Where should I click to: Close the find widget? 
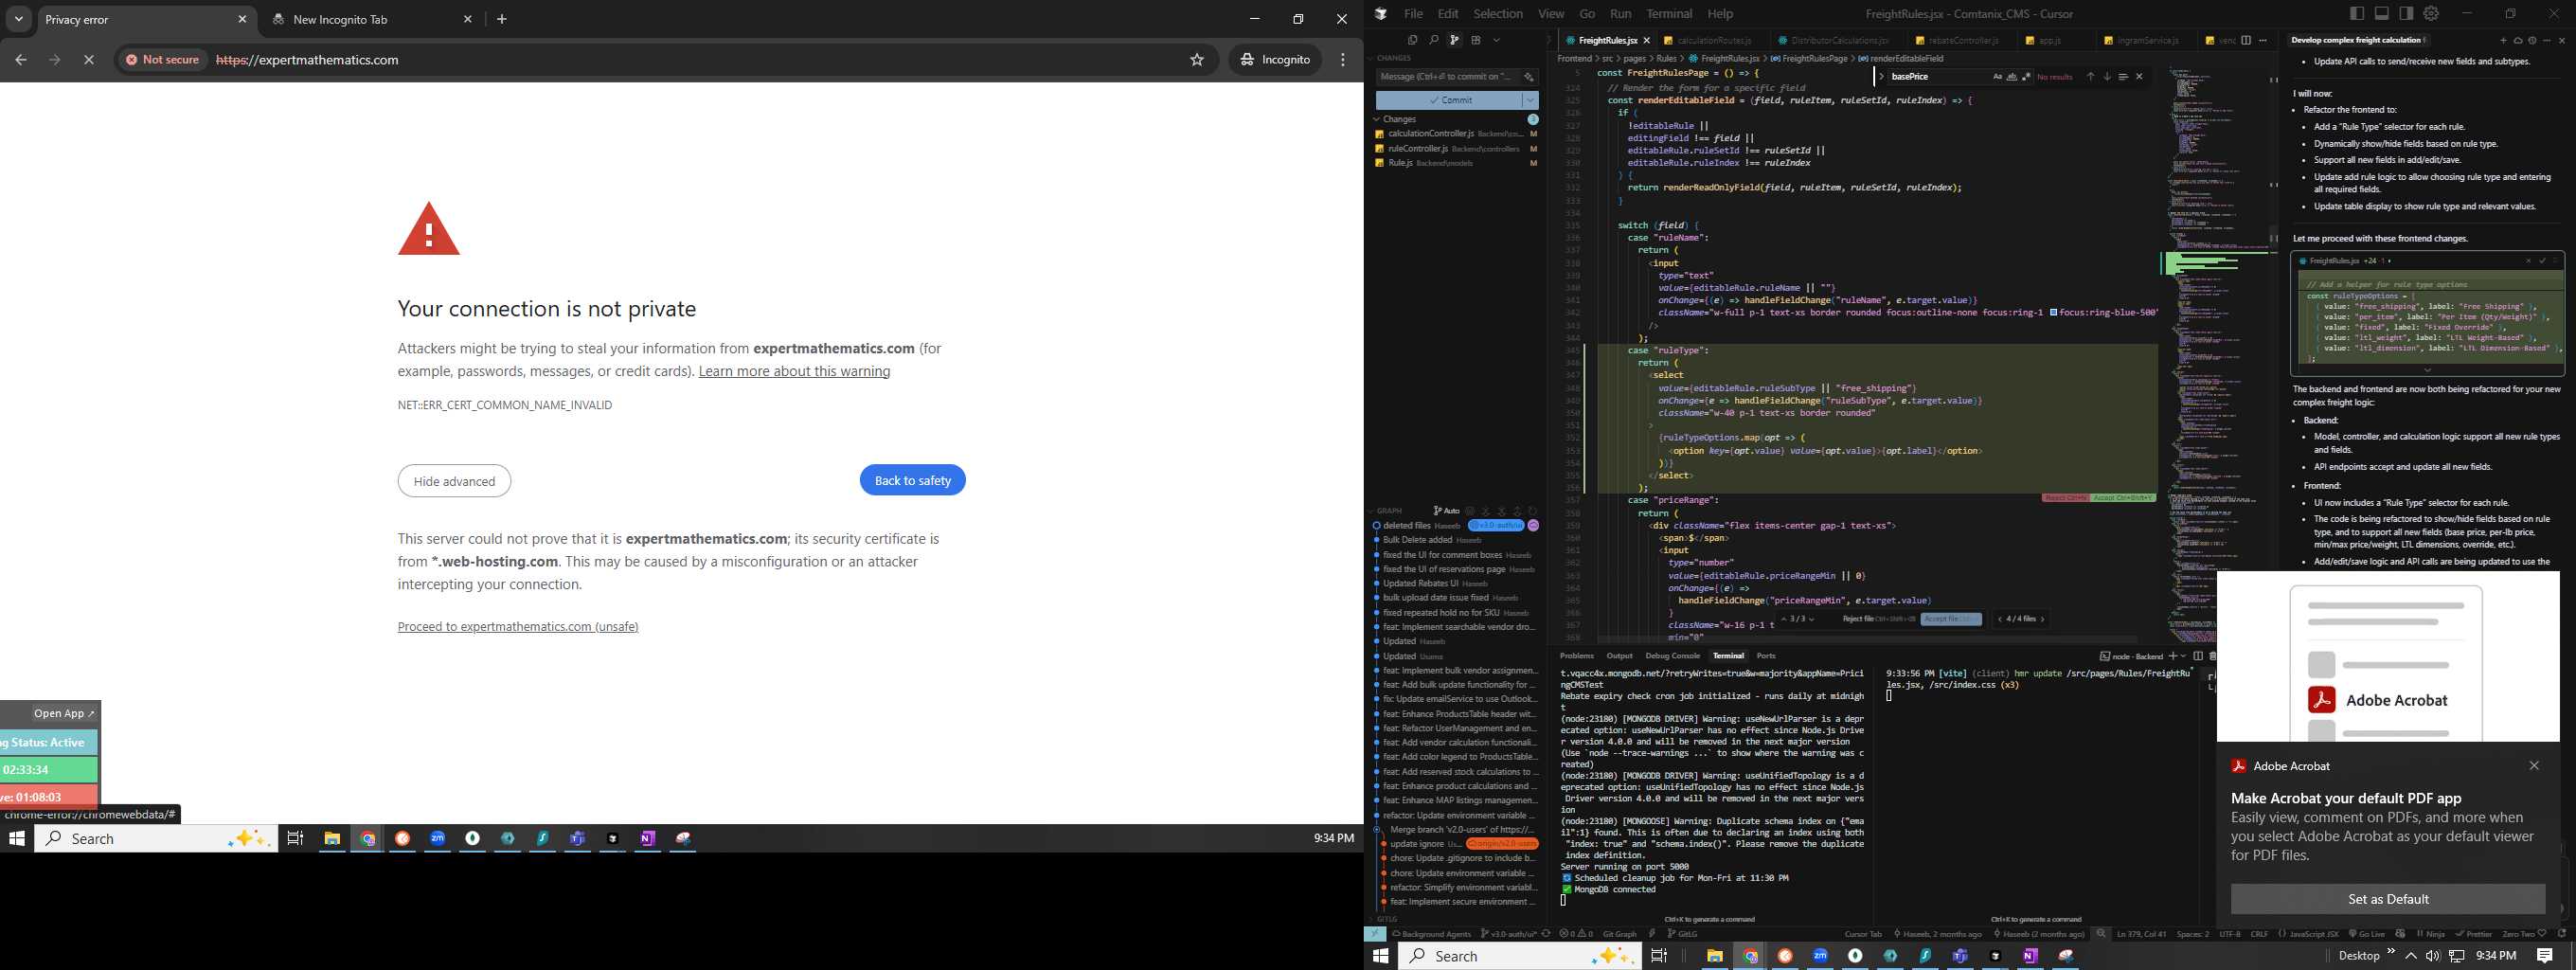[2140, 77]
